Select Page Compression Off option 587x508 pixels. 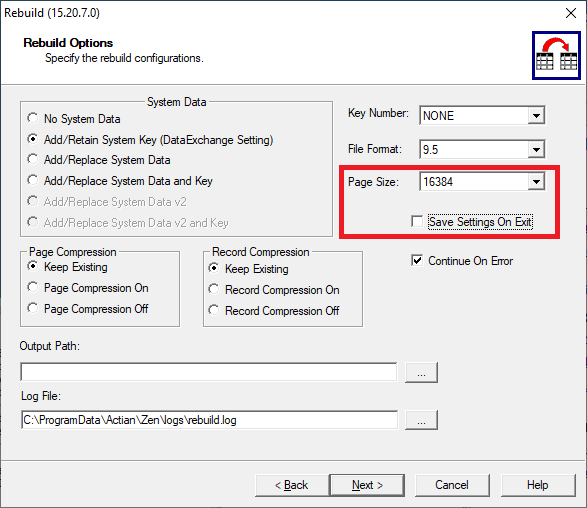point(88,309)
